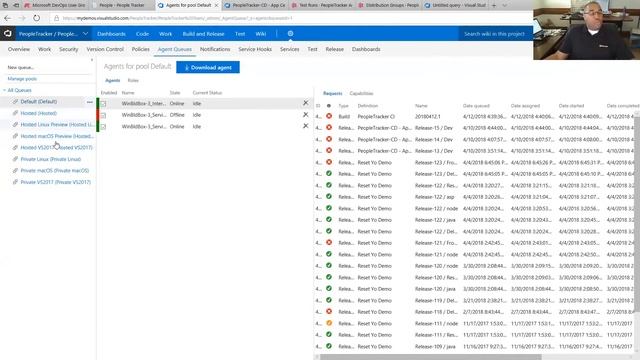
Task: Click the horizontal scrollbar under requests table
Action: 431,357
